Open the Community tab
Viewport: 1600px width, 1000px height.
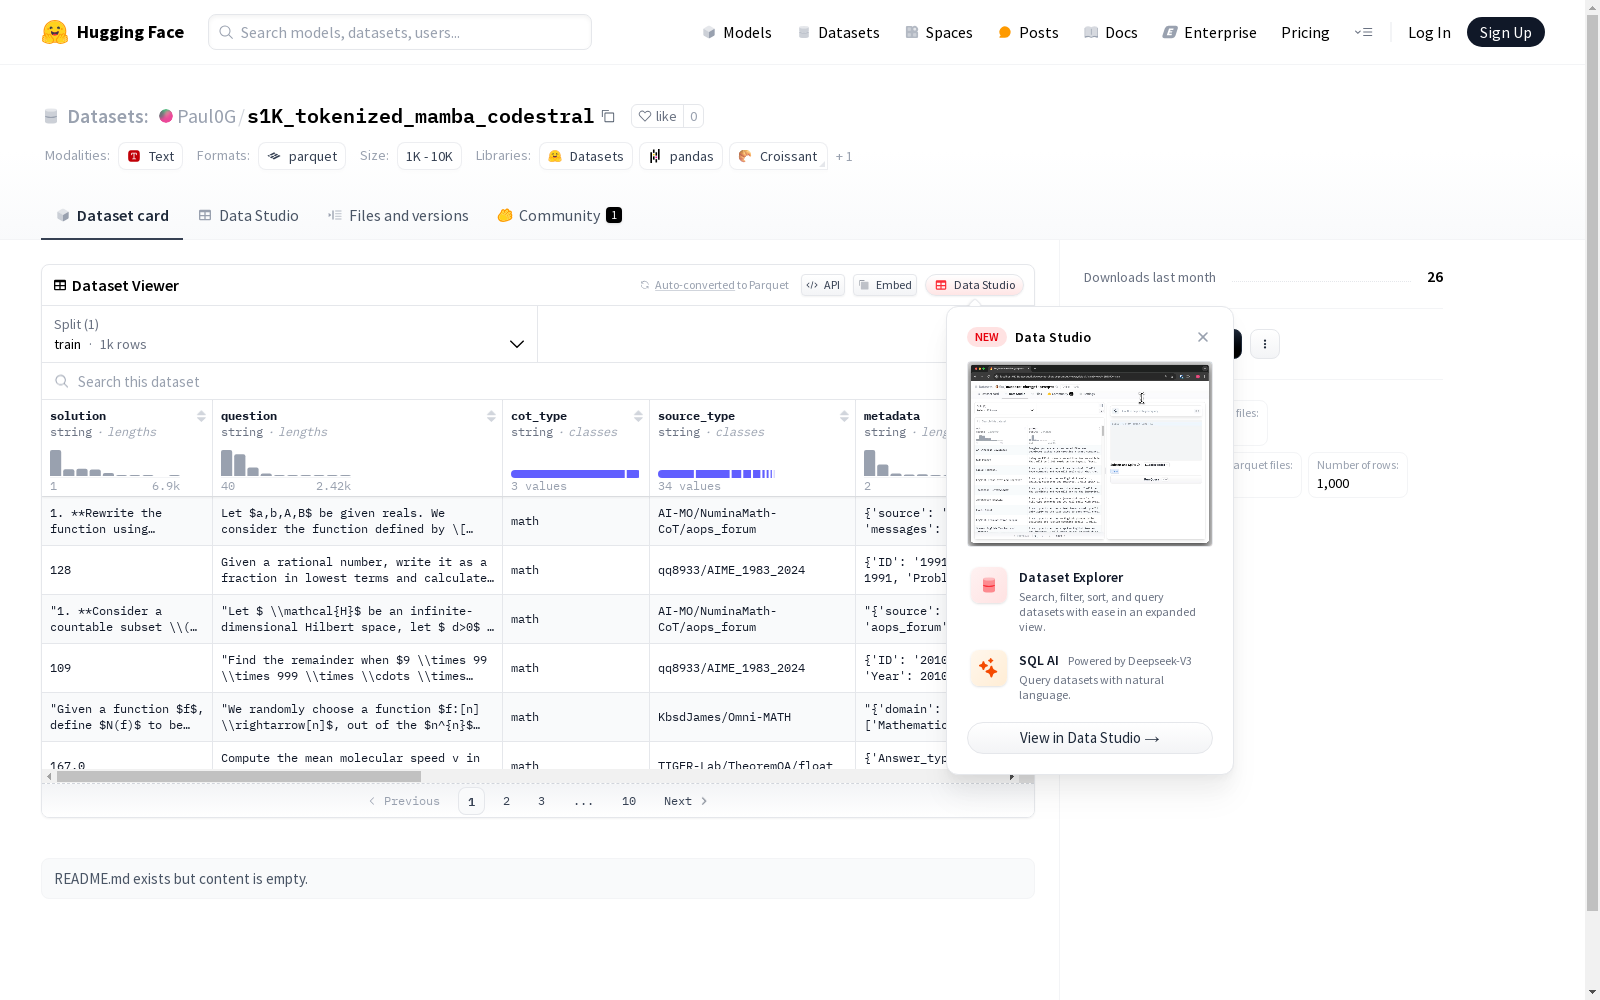(x=559, y=216)
